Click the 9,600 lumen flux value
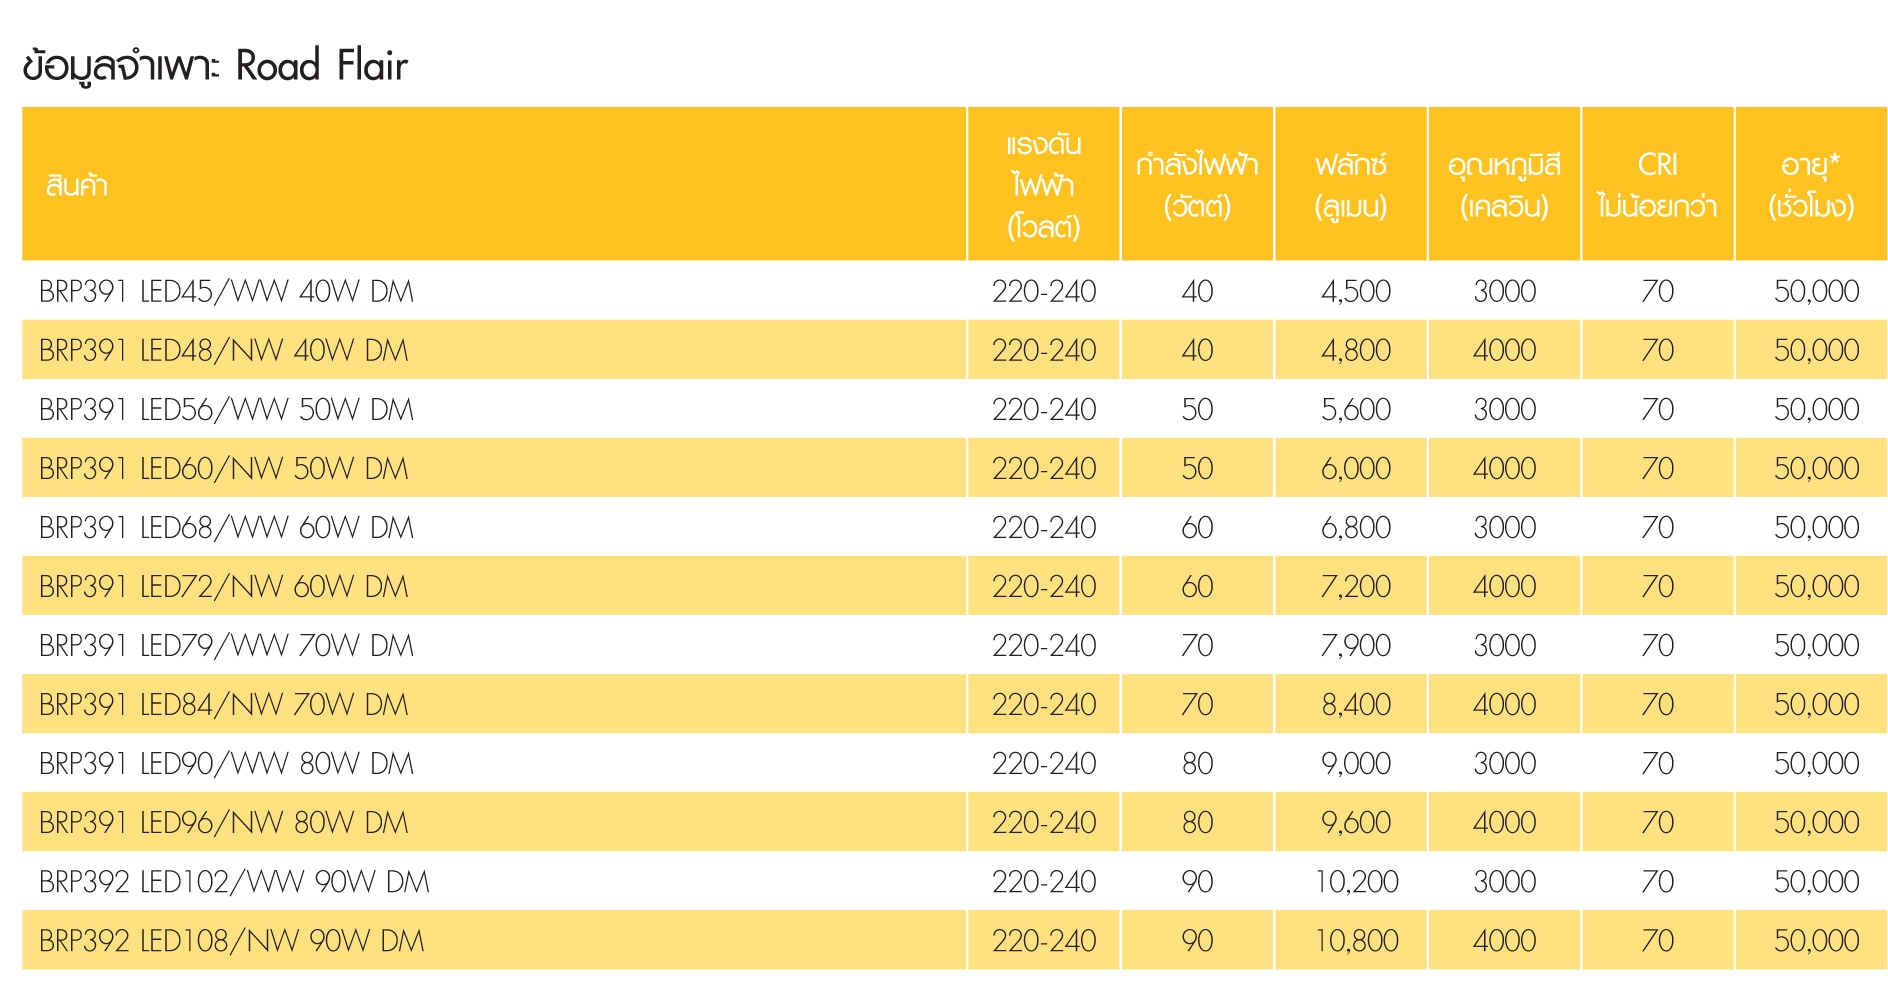The height and width of the screenshot is (996, 1888). (x=1356, y=822)
